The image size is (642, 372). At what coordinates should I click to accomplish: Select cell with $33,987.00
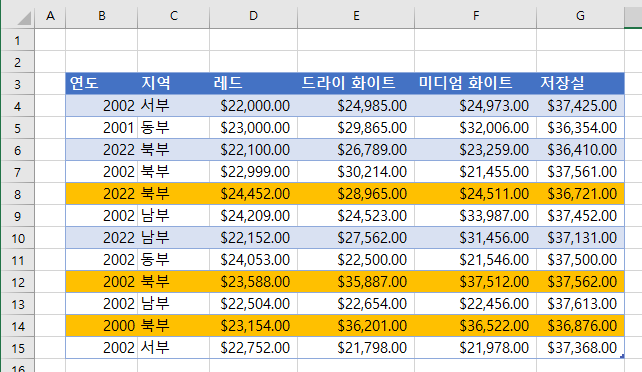tap(476, 216)
